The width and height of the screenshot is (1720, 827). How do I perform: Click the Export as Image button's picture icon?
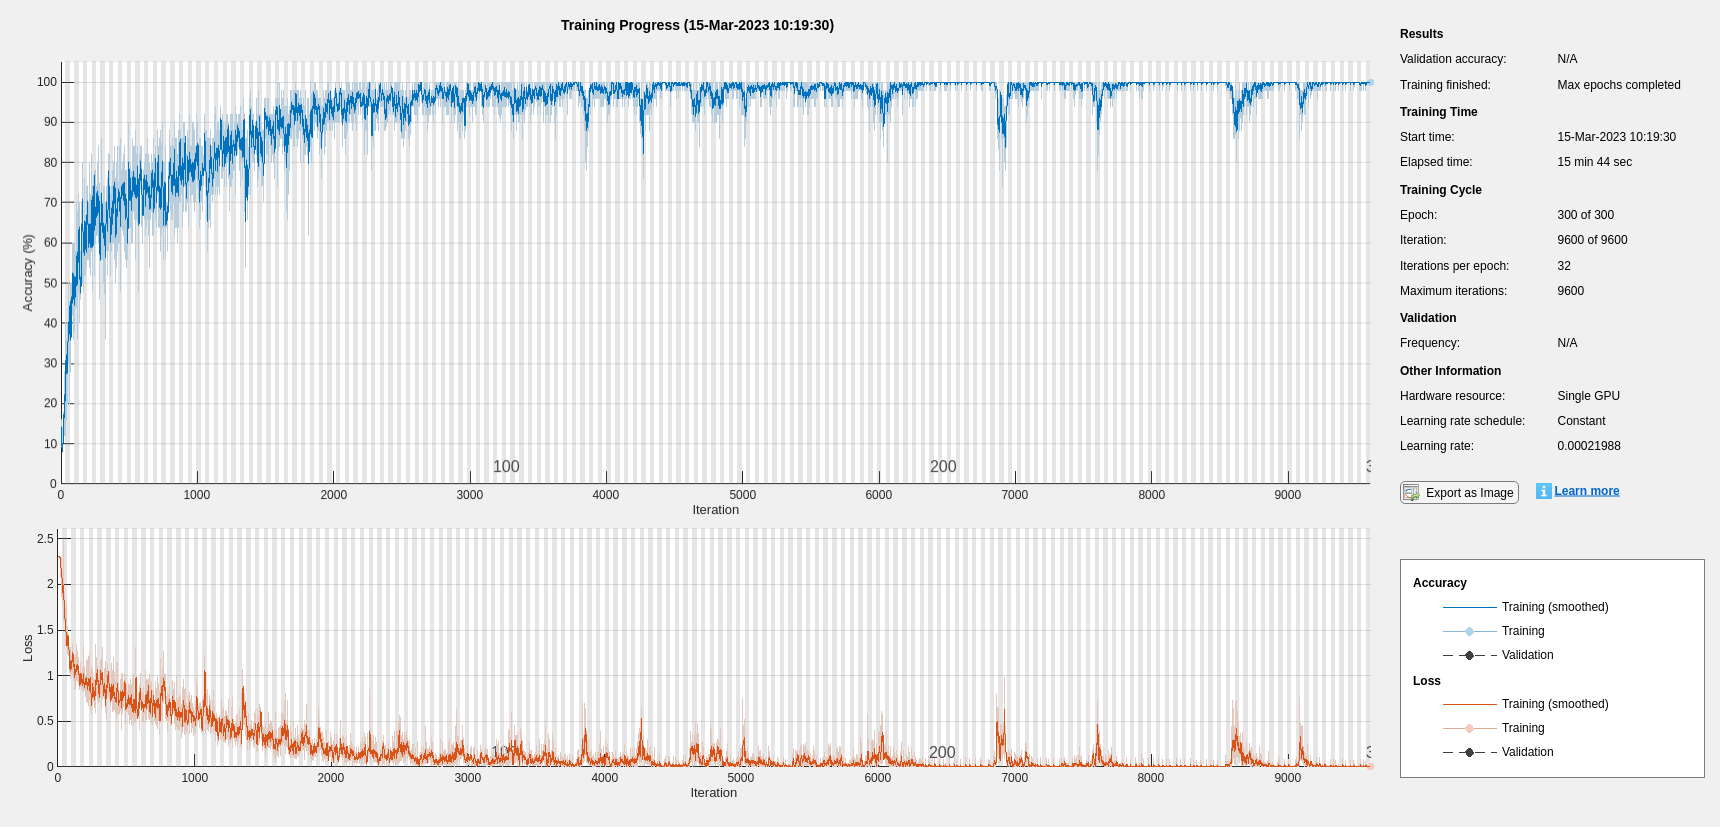click(x=1411, y=492)
